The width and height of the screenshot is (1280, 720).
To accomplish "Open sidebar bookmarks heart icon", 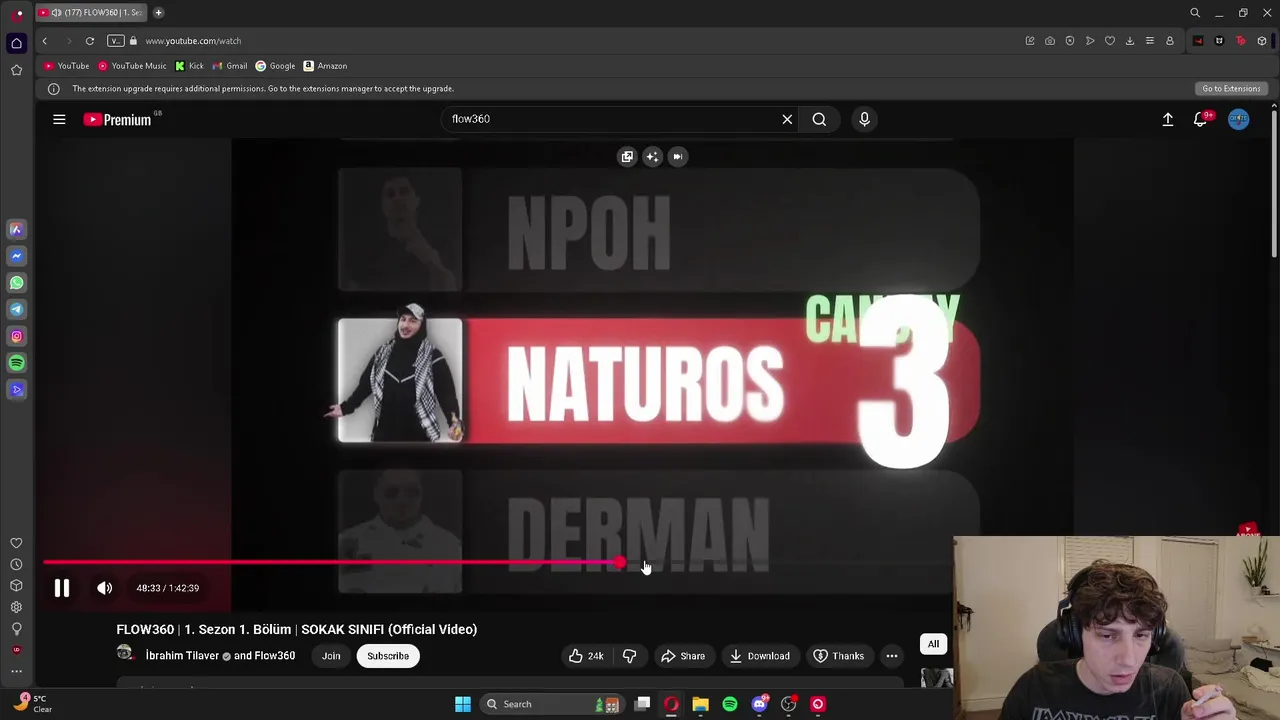I will coord(16,543).
